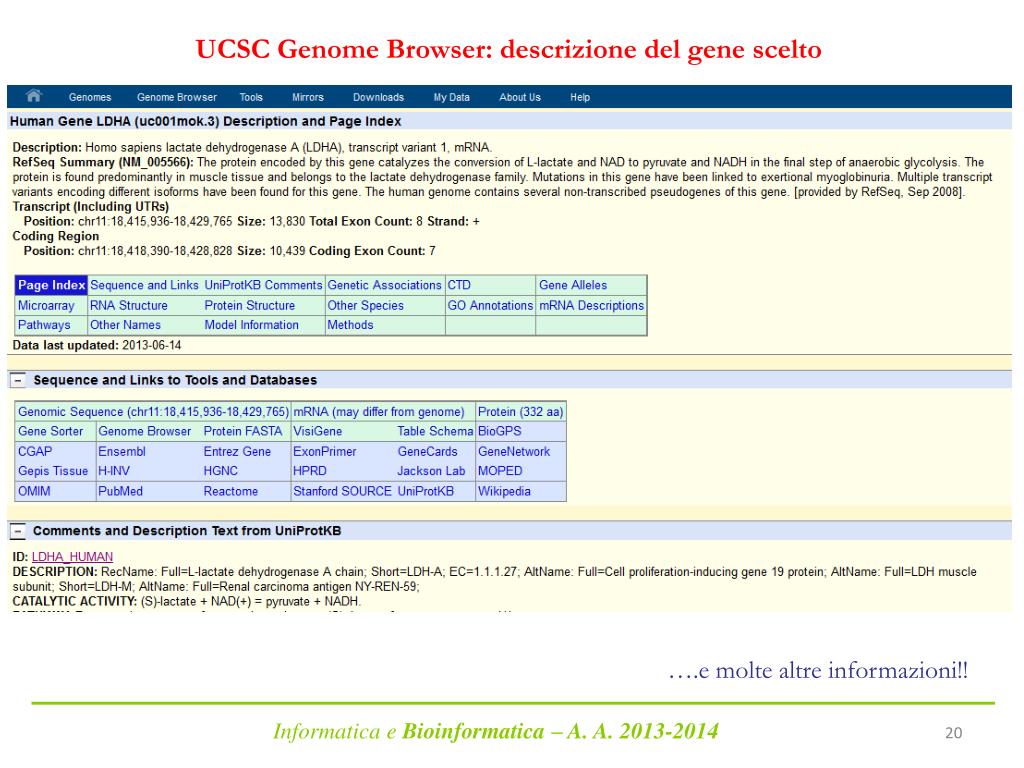Open the Genomic Sequence chr11 link
The width and height of the screenshot is (1024, 768).
click(x=153, y=412)
